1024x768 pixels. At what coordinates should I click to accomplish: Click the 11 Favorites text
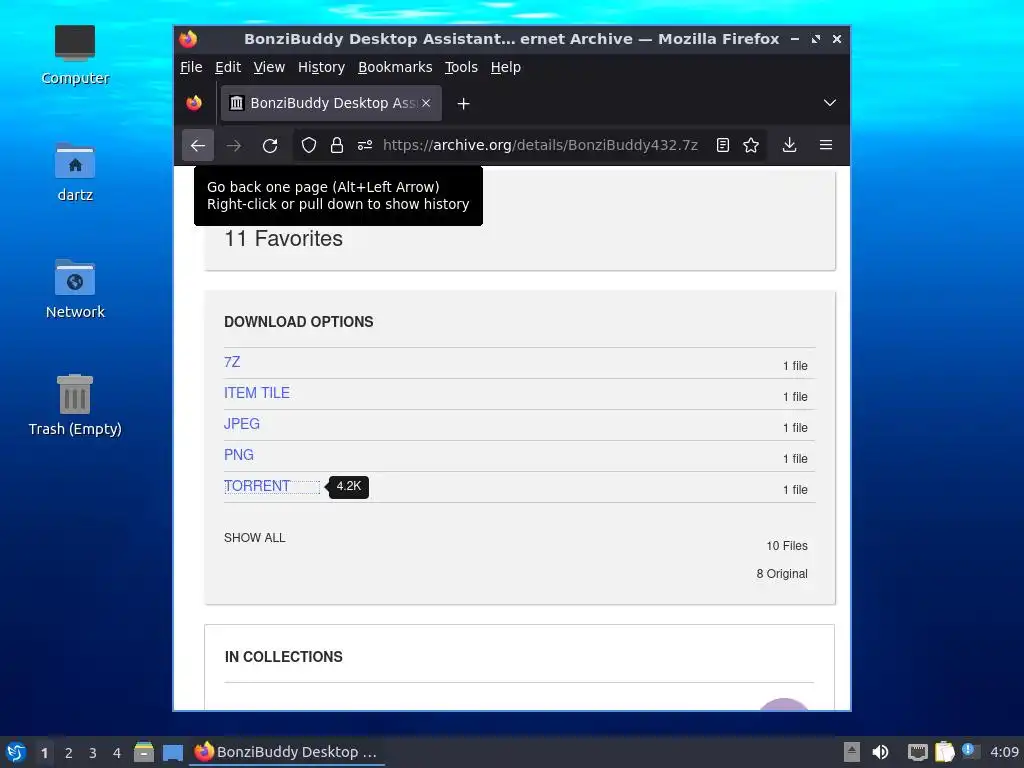pyautogui.click(x=283, y=238)
